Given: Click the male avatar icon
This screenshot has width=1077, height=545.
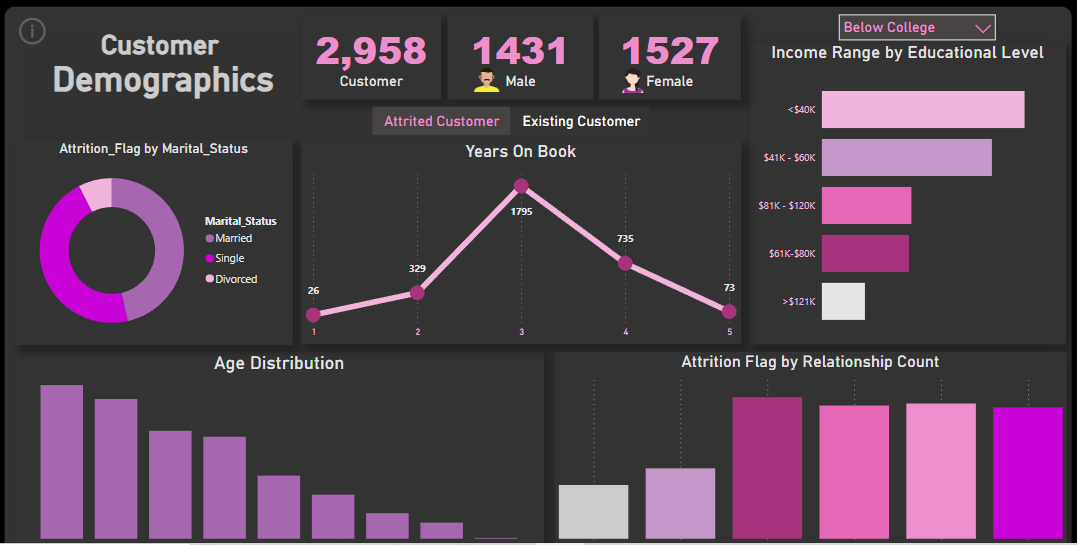Looking at the screenshot, I should point(486,82).
